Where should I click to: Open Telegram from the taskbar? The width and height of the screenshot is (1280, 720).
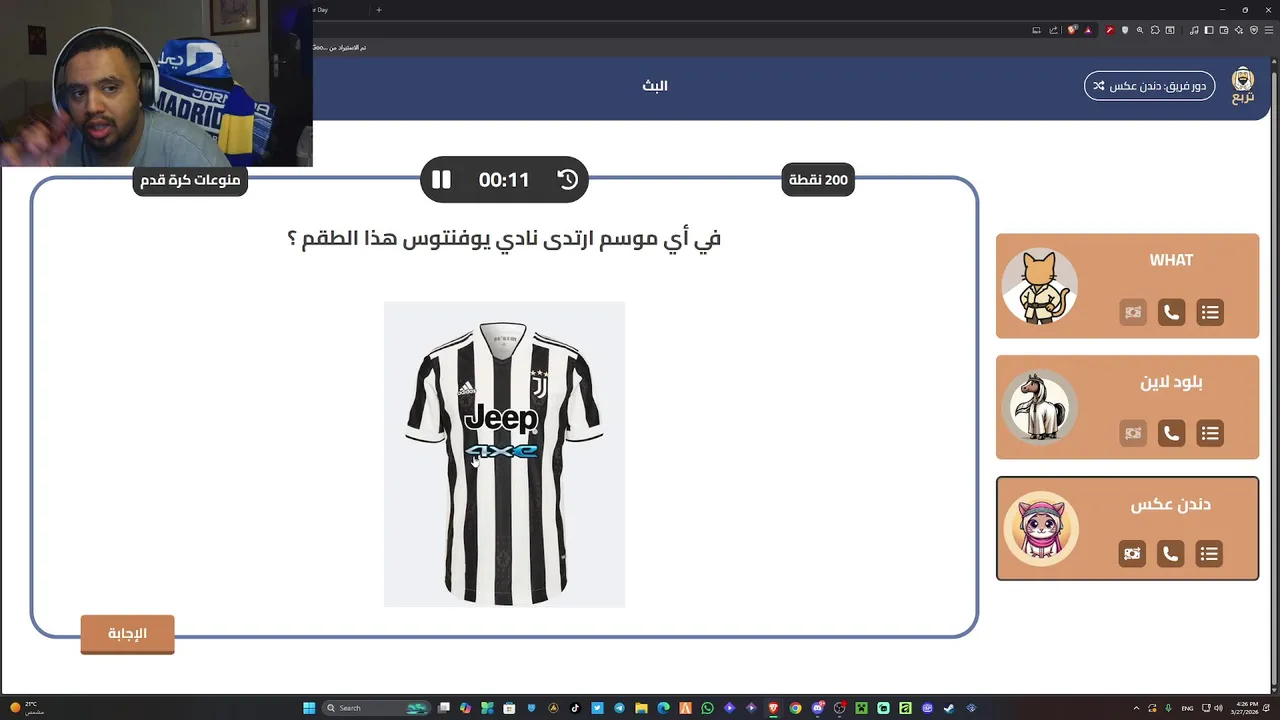(x=619, y=708)
